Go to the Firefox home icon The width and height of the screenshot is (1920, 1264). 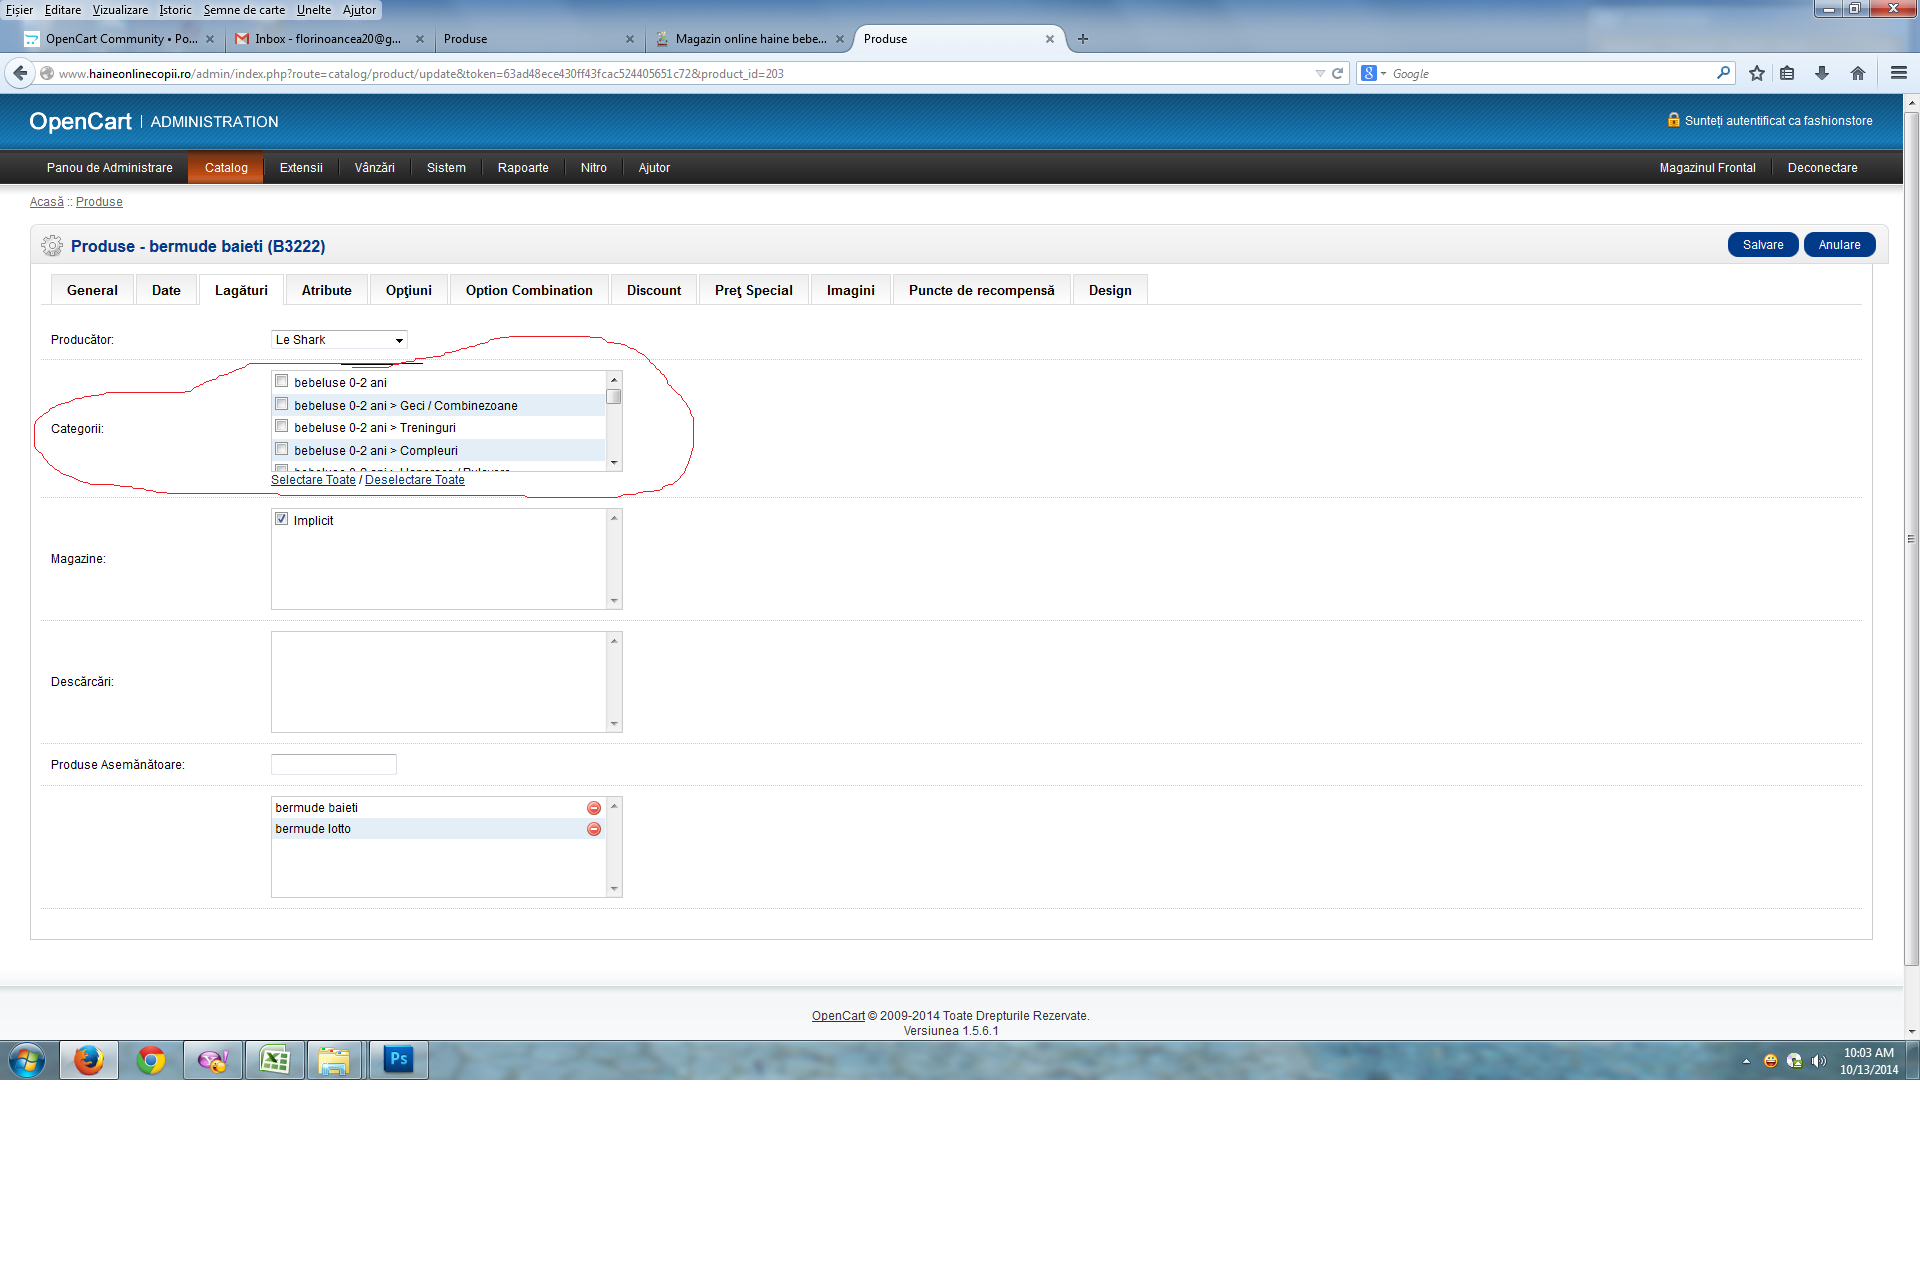1858,73
